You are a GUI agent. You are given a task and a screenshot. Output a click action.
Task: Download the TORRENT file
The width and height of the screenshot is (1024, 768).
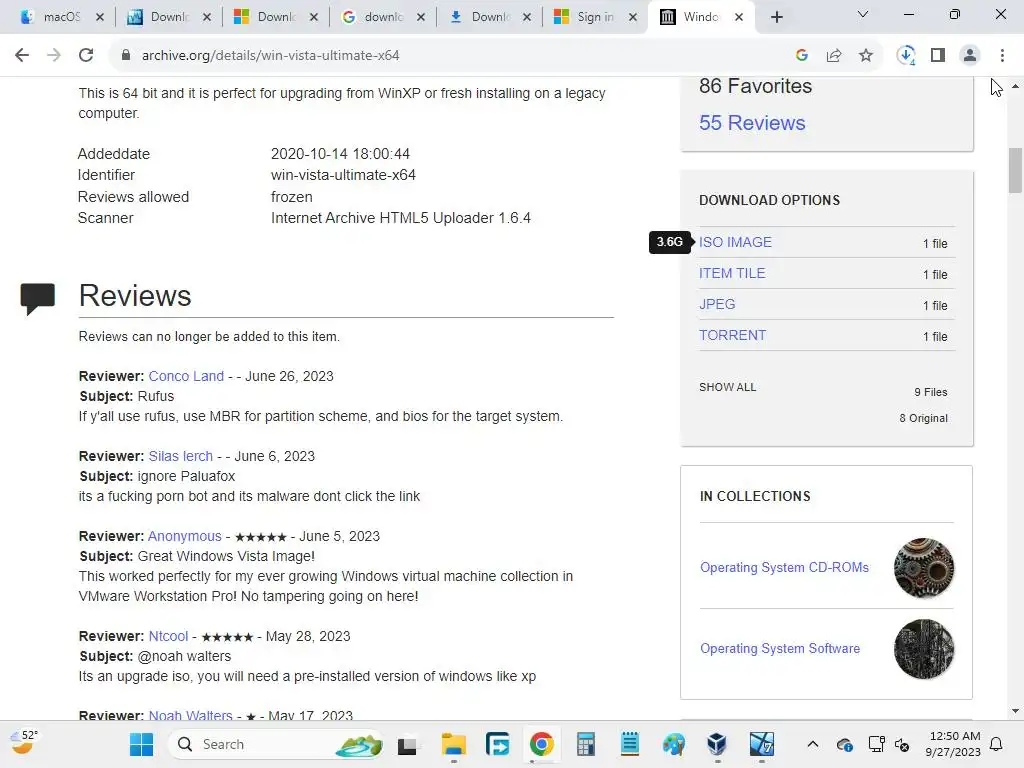coord(732,335)
